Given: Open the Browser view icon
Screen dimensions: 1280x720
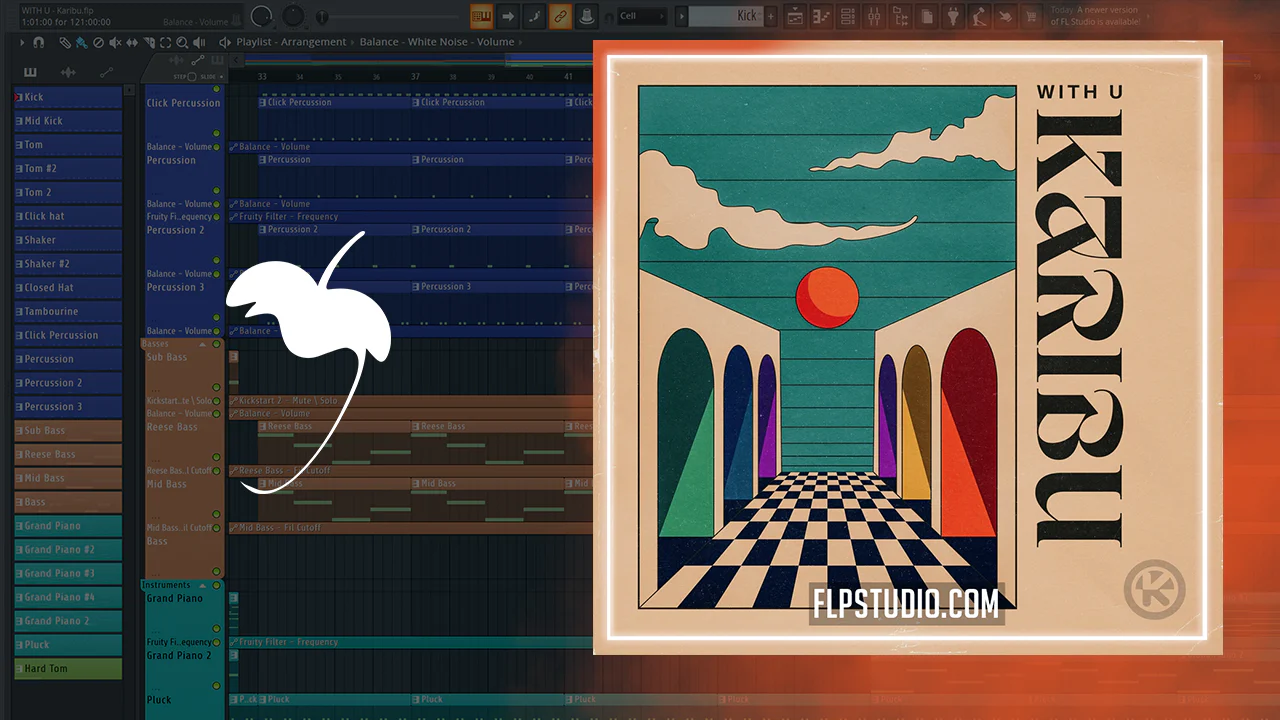Looking at the screenshot, I should point(900,16).
